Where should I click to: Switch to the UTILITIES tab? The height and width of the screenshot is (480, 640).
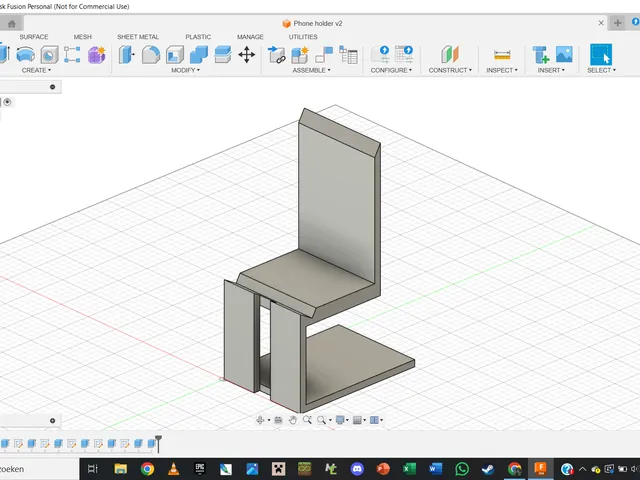click(x=303, y=37)
